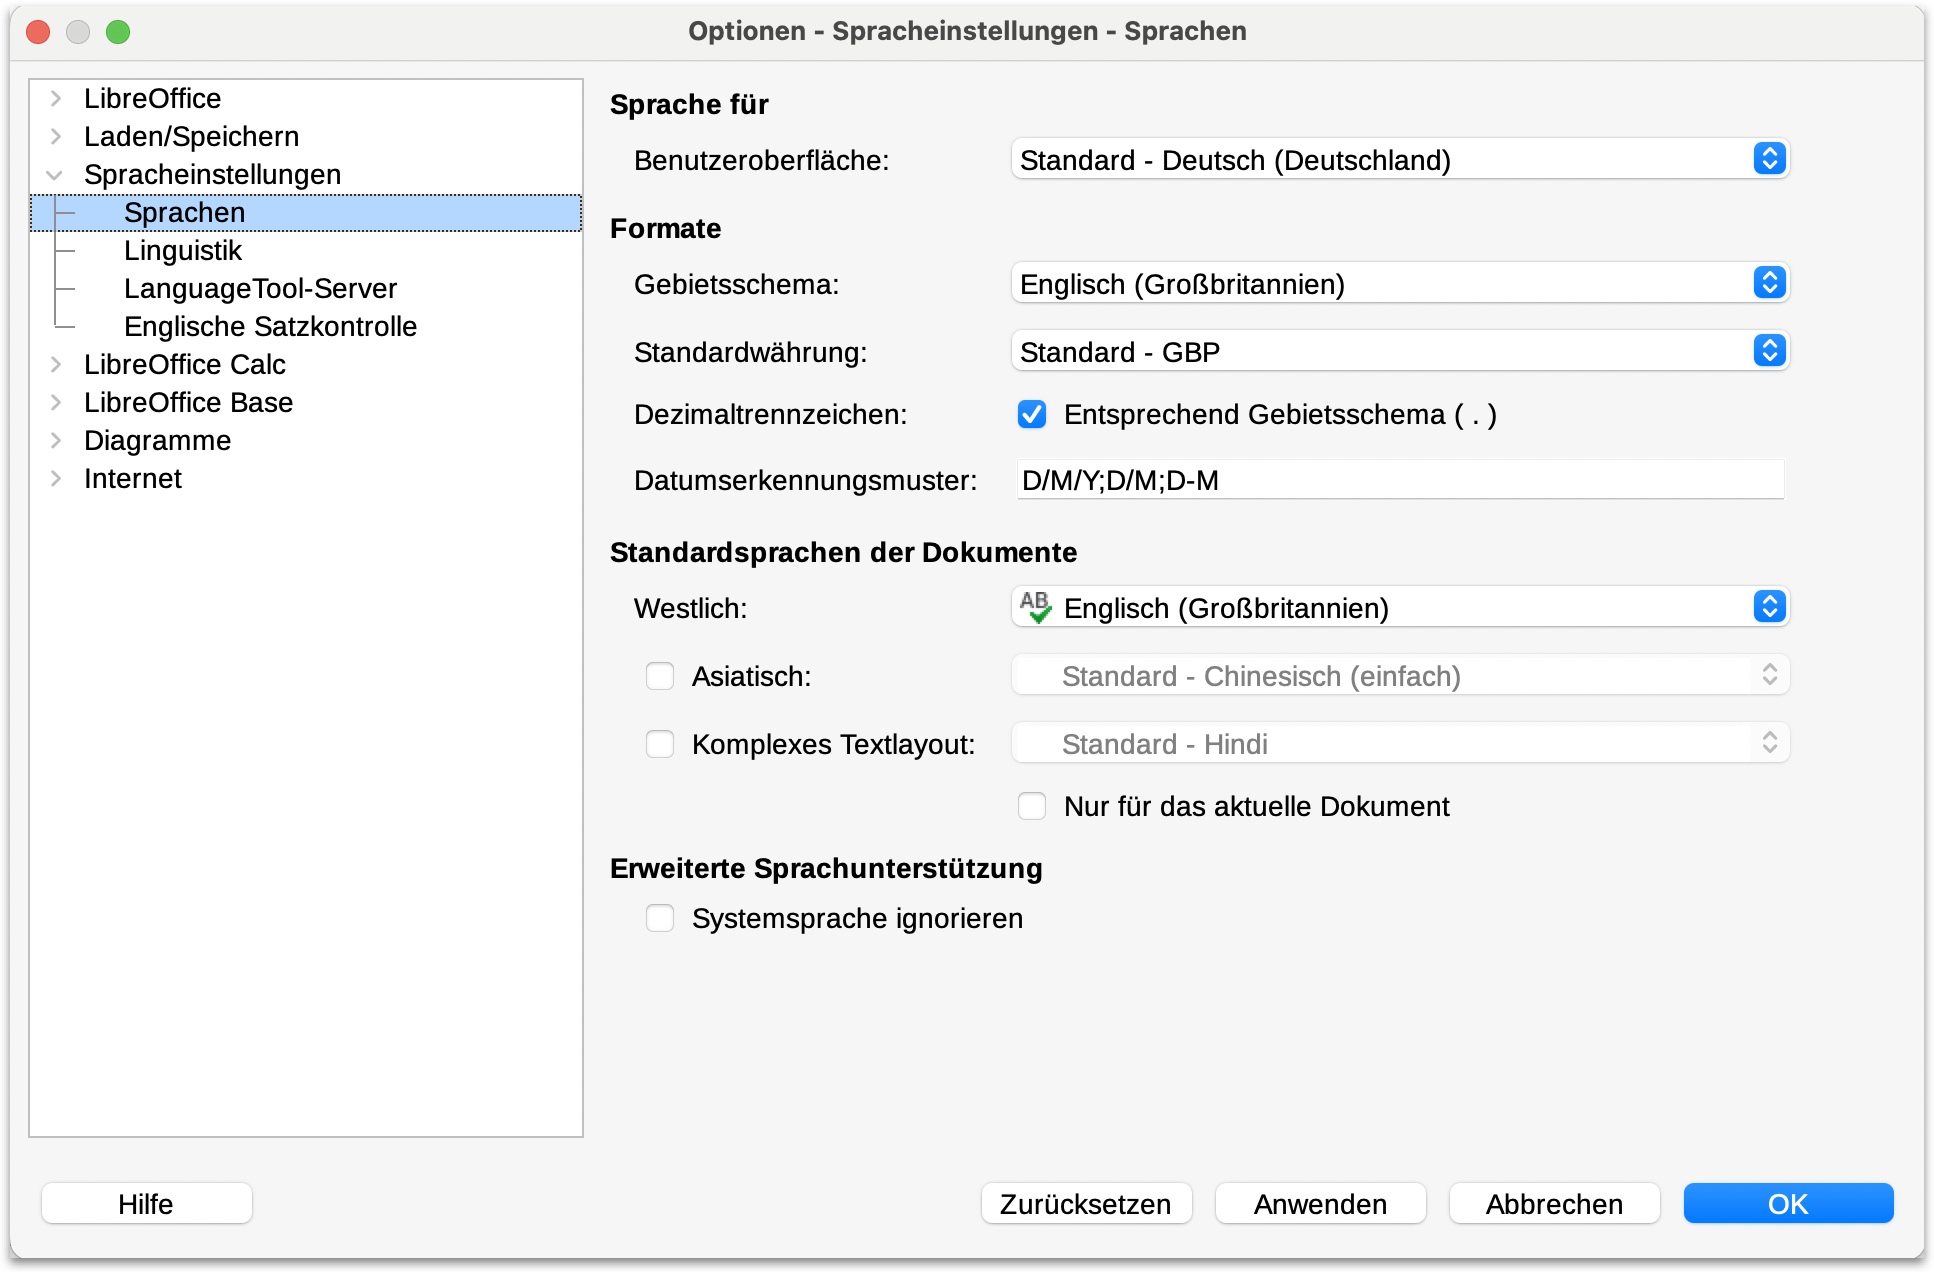Click the Datumserkennungsmuster text field
Viewport: 1934px width, 1272px height.
(1400, 480)
